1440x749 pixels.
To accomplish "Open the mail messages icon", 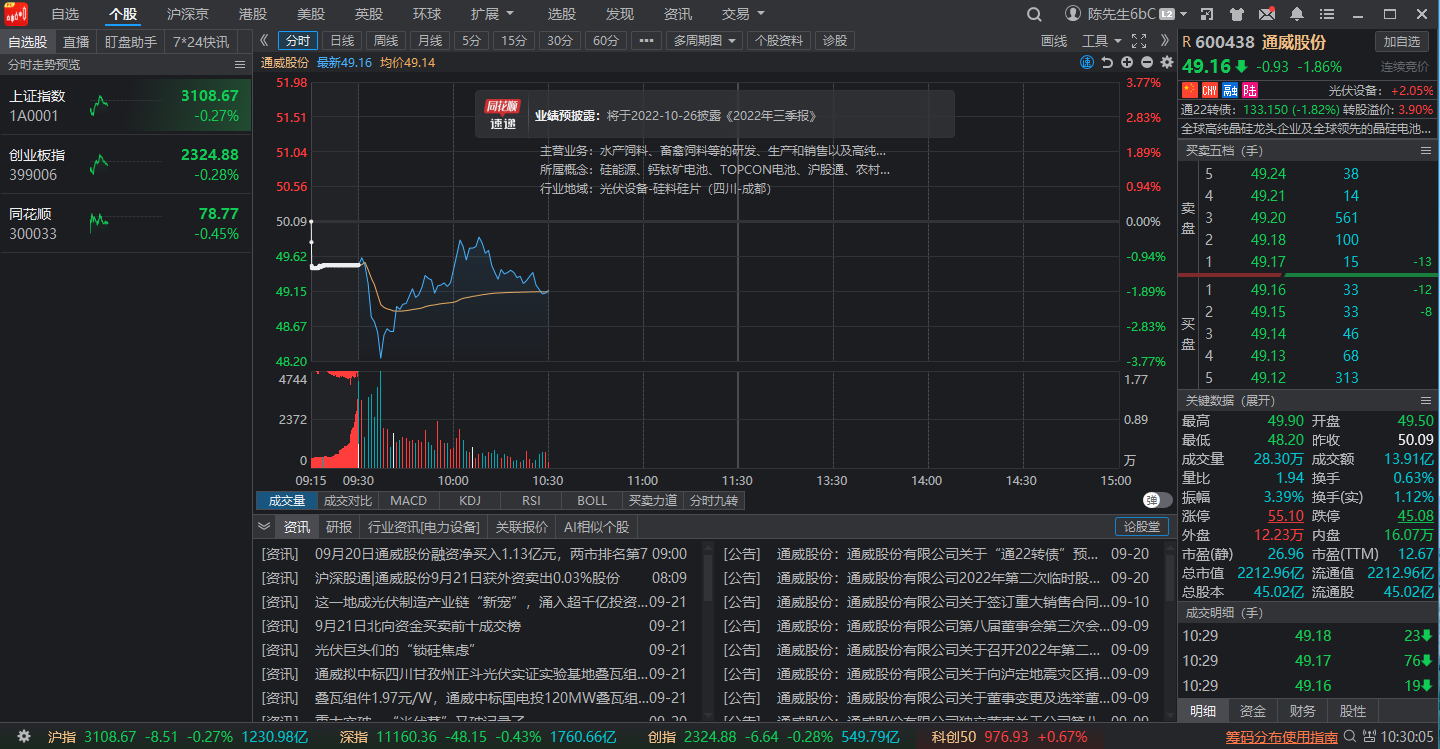I will coord(1267,14).
